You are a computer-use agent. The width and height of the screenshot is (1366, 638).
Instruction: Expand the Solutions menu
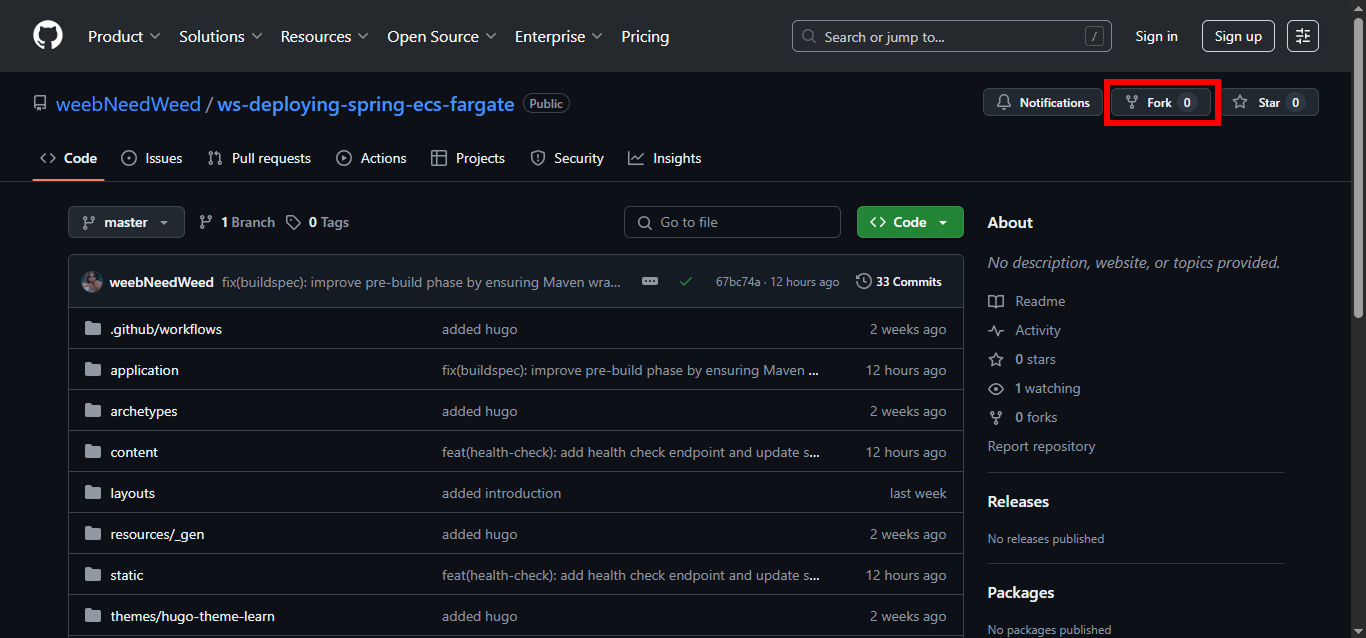[x=221, y=36]
